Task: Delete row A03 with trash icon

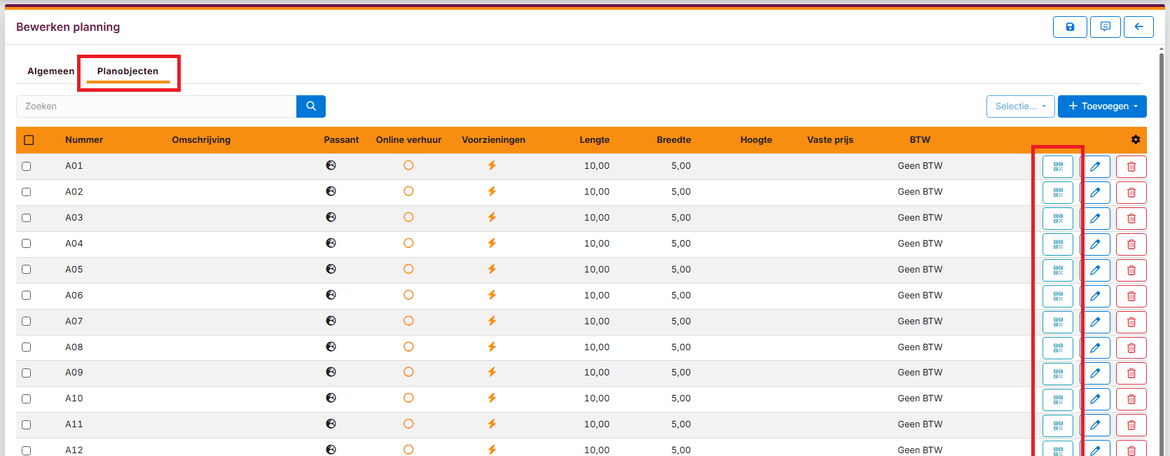Action: point(1131,219)
